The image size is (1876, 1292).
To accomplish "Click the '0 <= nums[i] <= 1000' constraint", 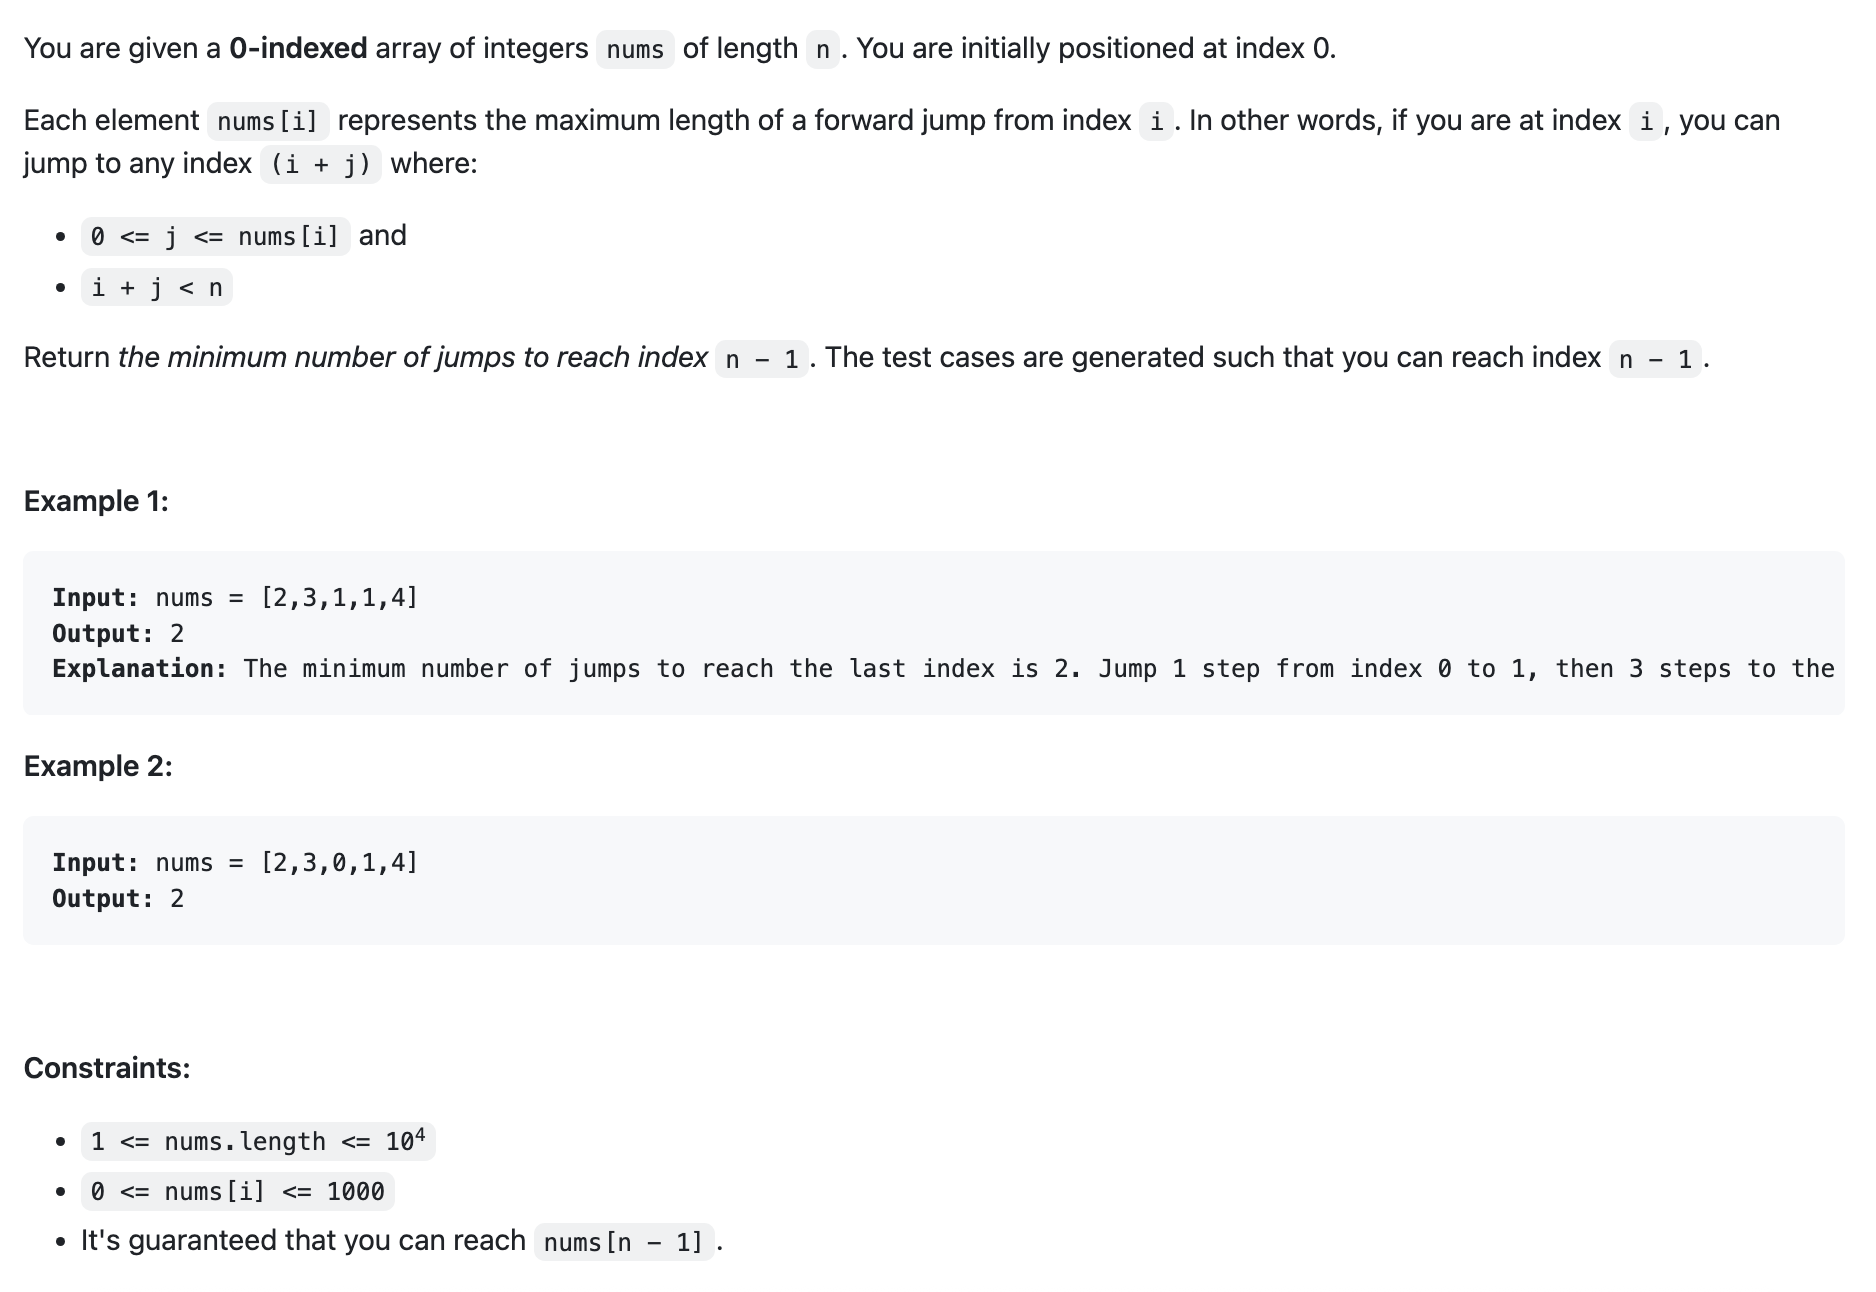I will (x=238, y=1192).
